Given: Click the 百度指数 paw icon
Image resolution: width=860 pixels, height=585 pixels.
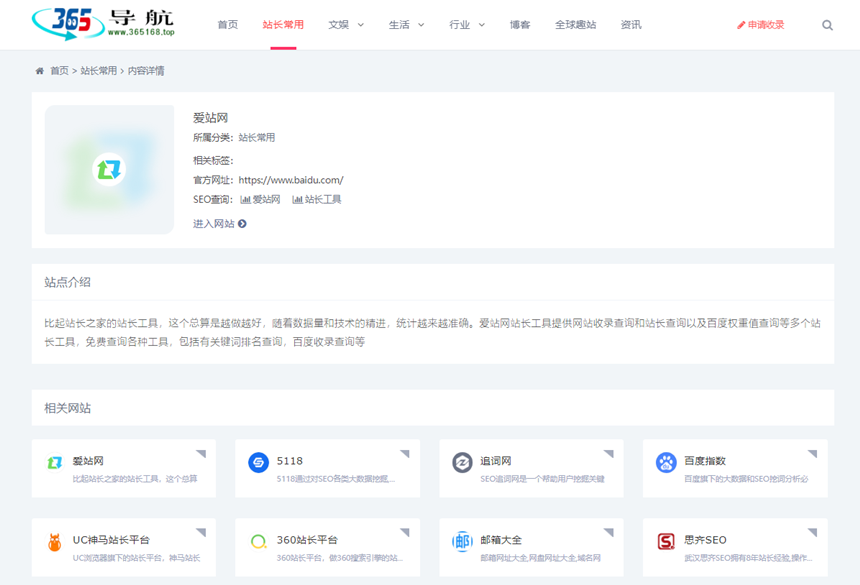Looking at the screenshot, I should pos(666,463).
